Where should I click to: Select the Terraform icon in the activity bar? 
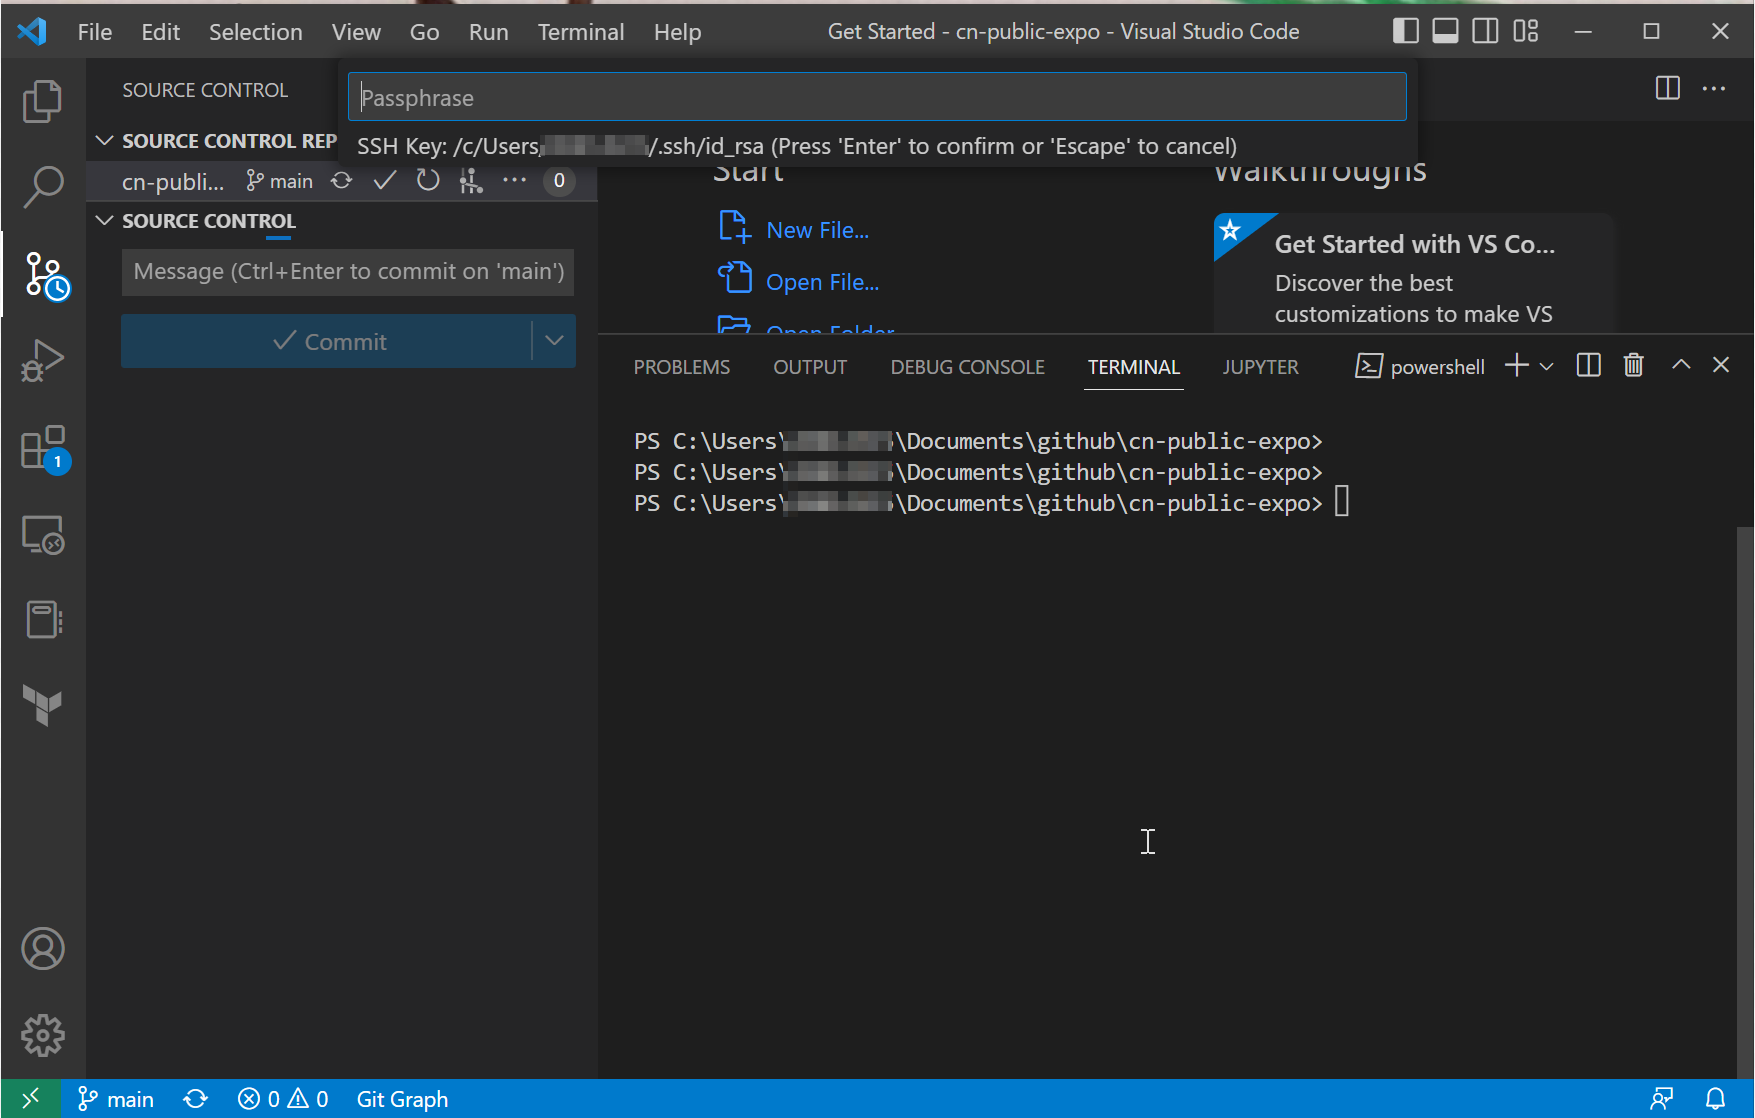coord(42,706)
